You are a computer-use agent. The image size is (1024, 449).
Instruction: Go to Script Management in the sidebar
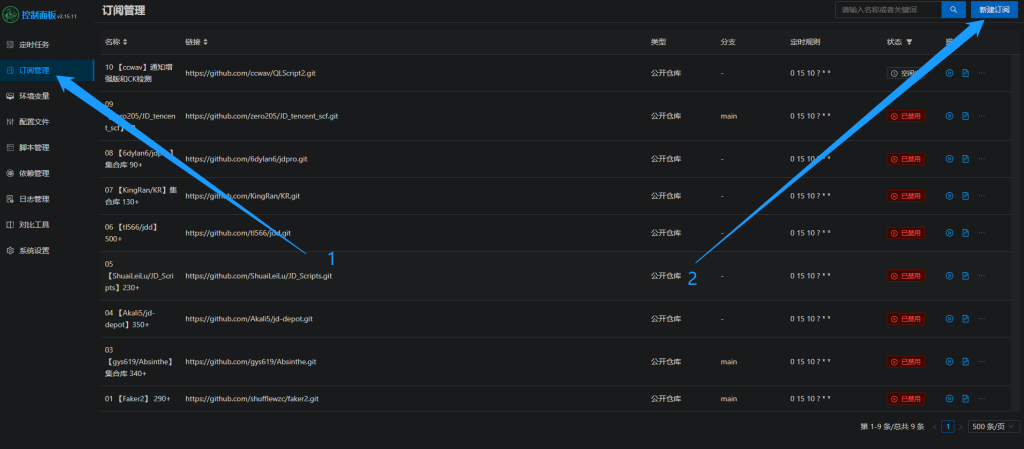(34, 147)
